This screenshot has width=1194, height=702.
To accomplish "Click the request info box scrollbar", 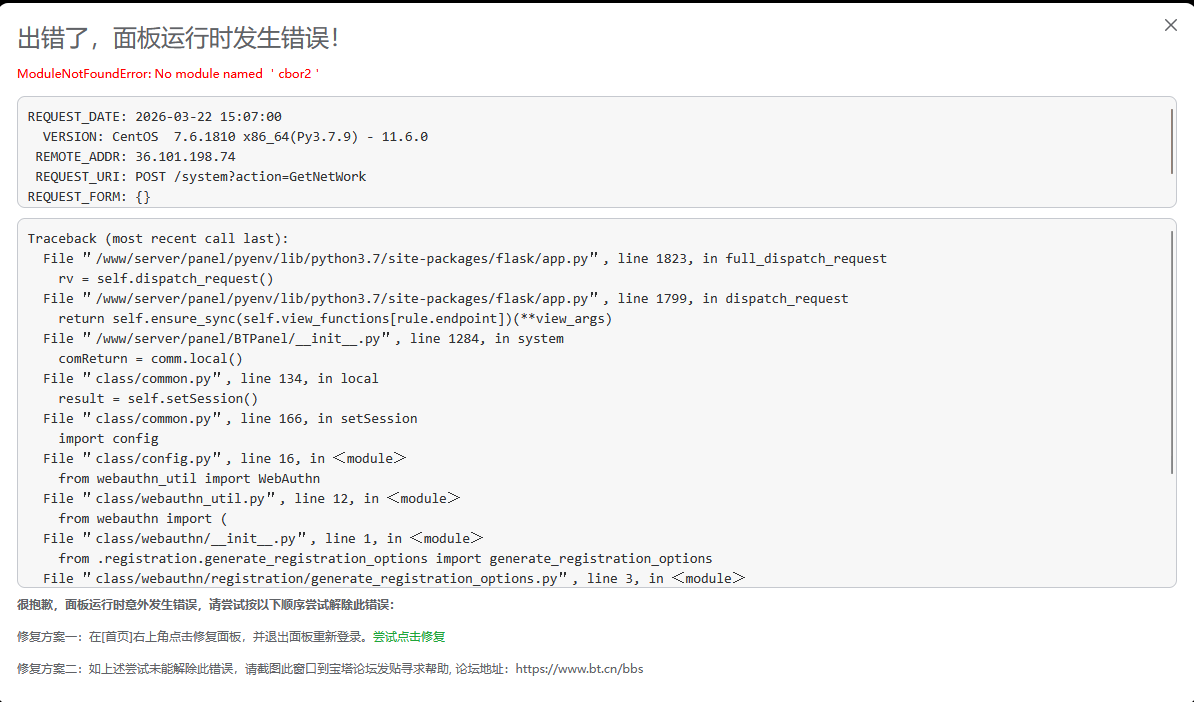I will [1172, 139].
